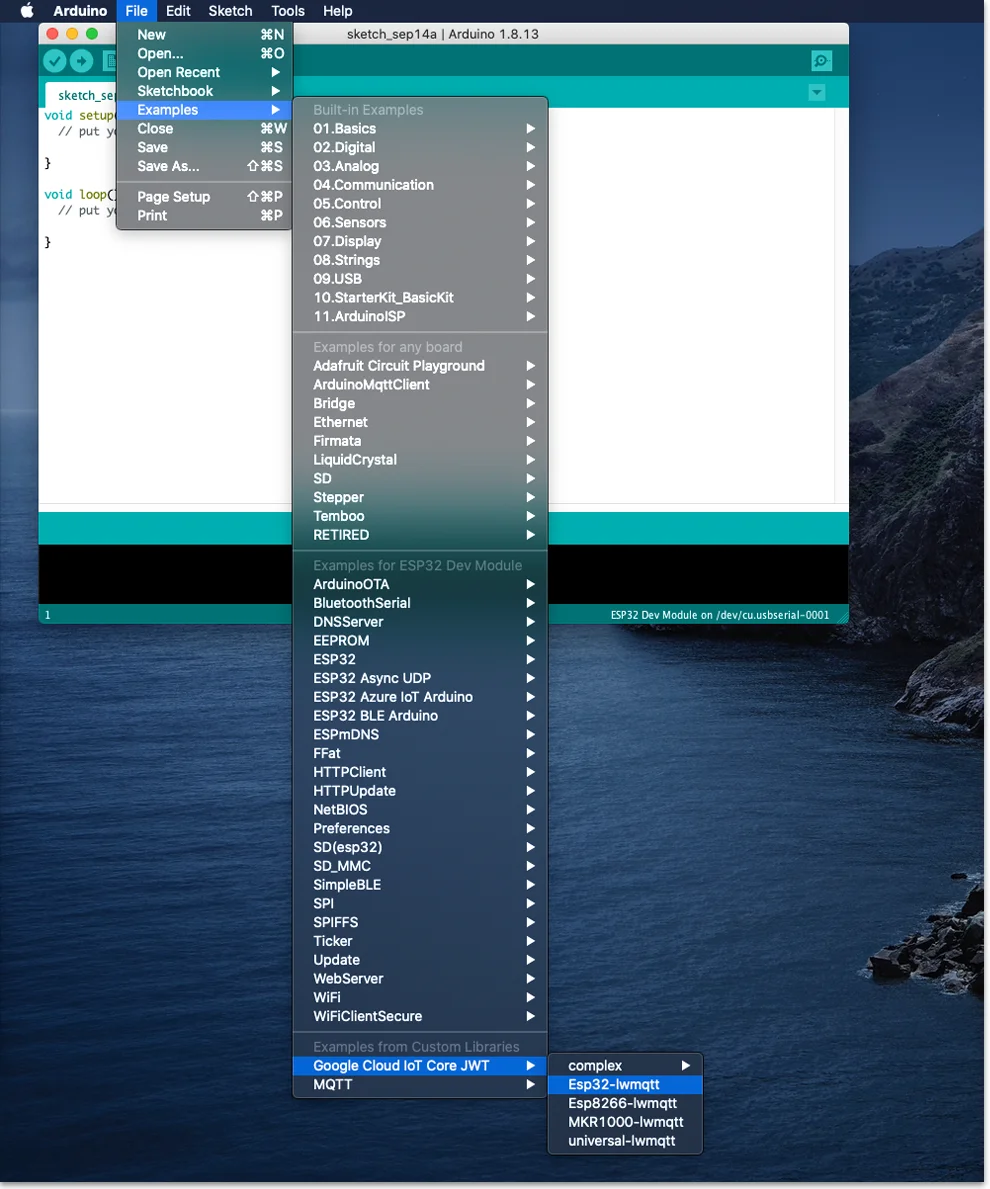
Task: Open the Stepper examples entry
Action: (420, 497)
